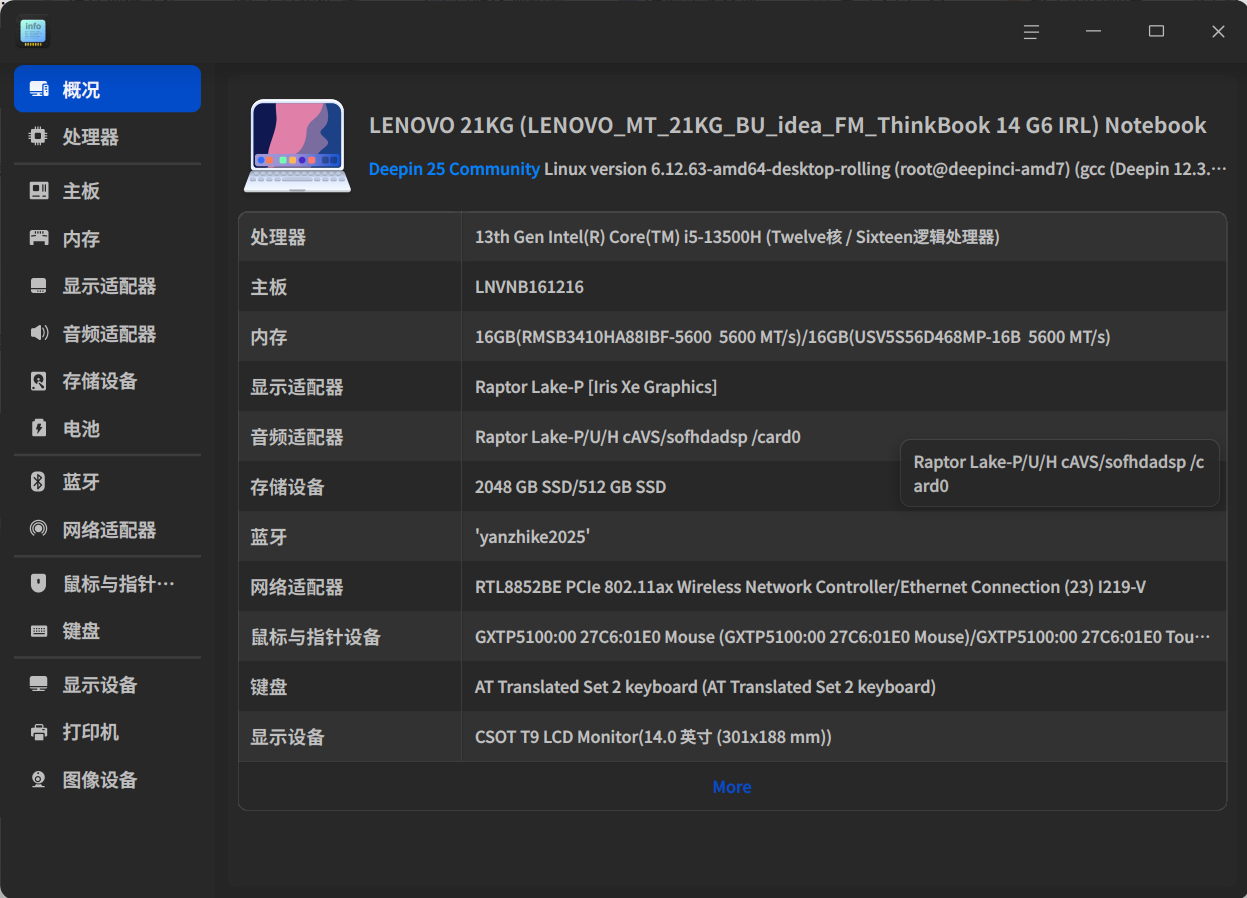
Task: Open the hamburger main menu
Action: (1031, 32)
